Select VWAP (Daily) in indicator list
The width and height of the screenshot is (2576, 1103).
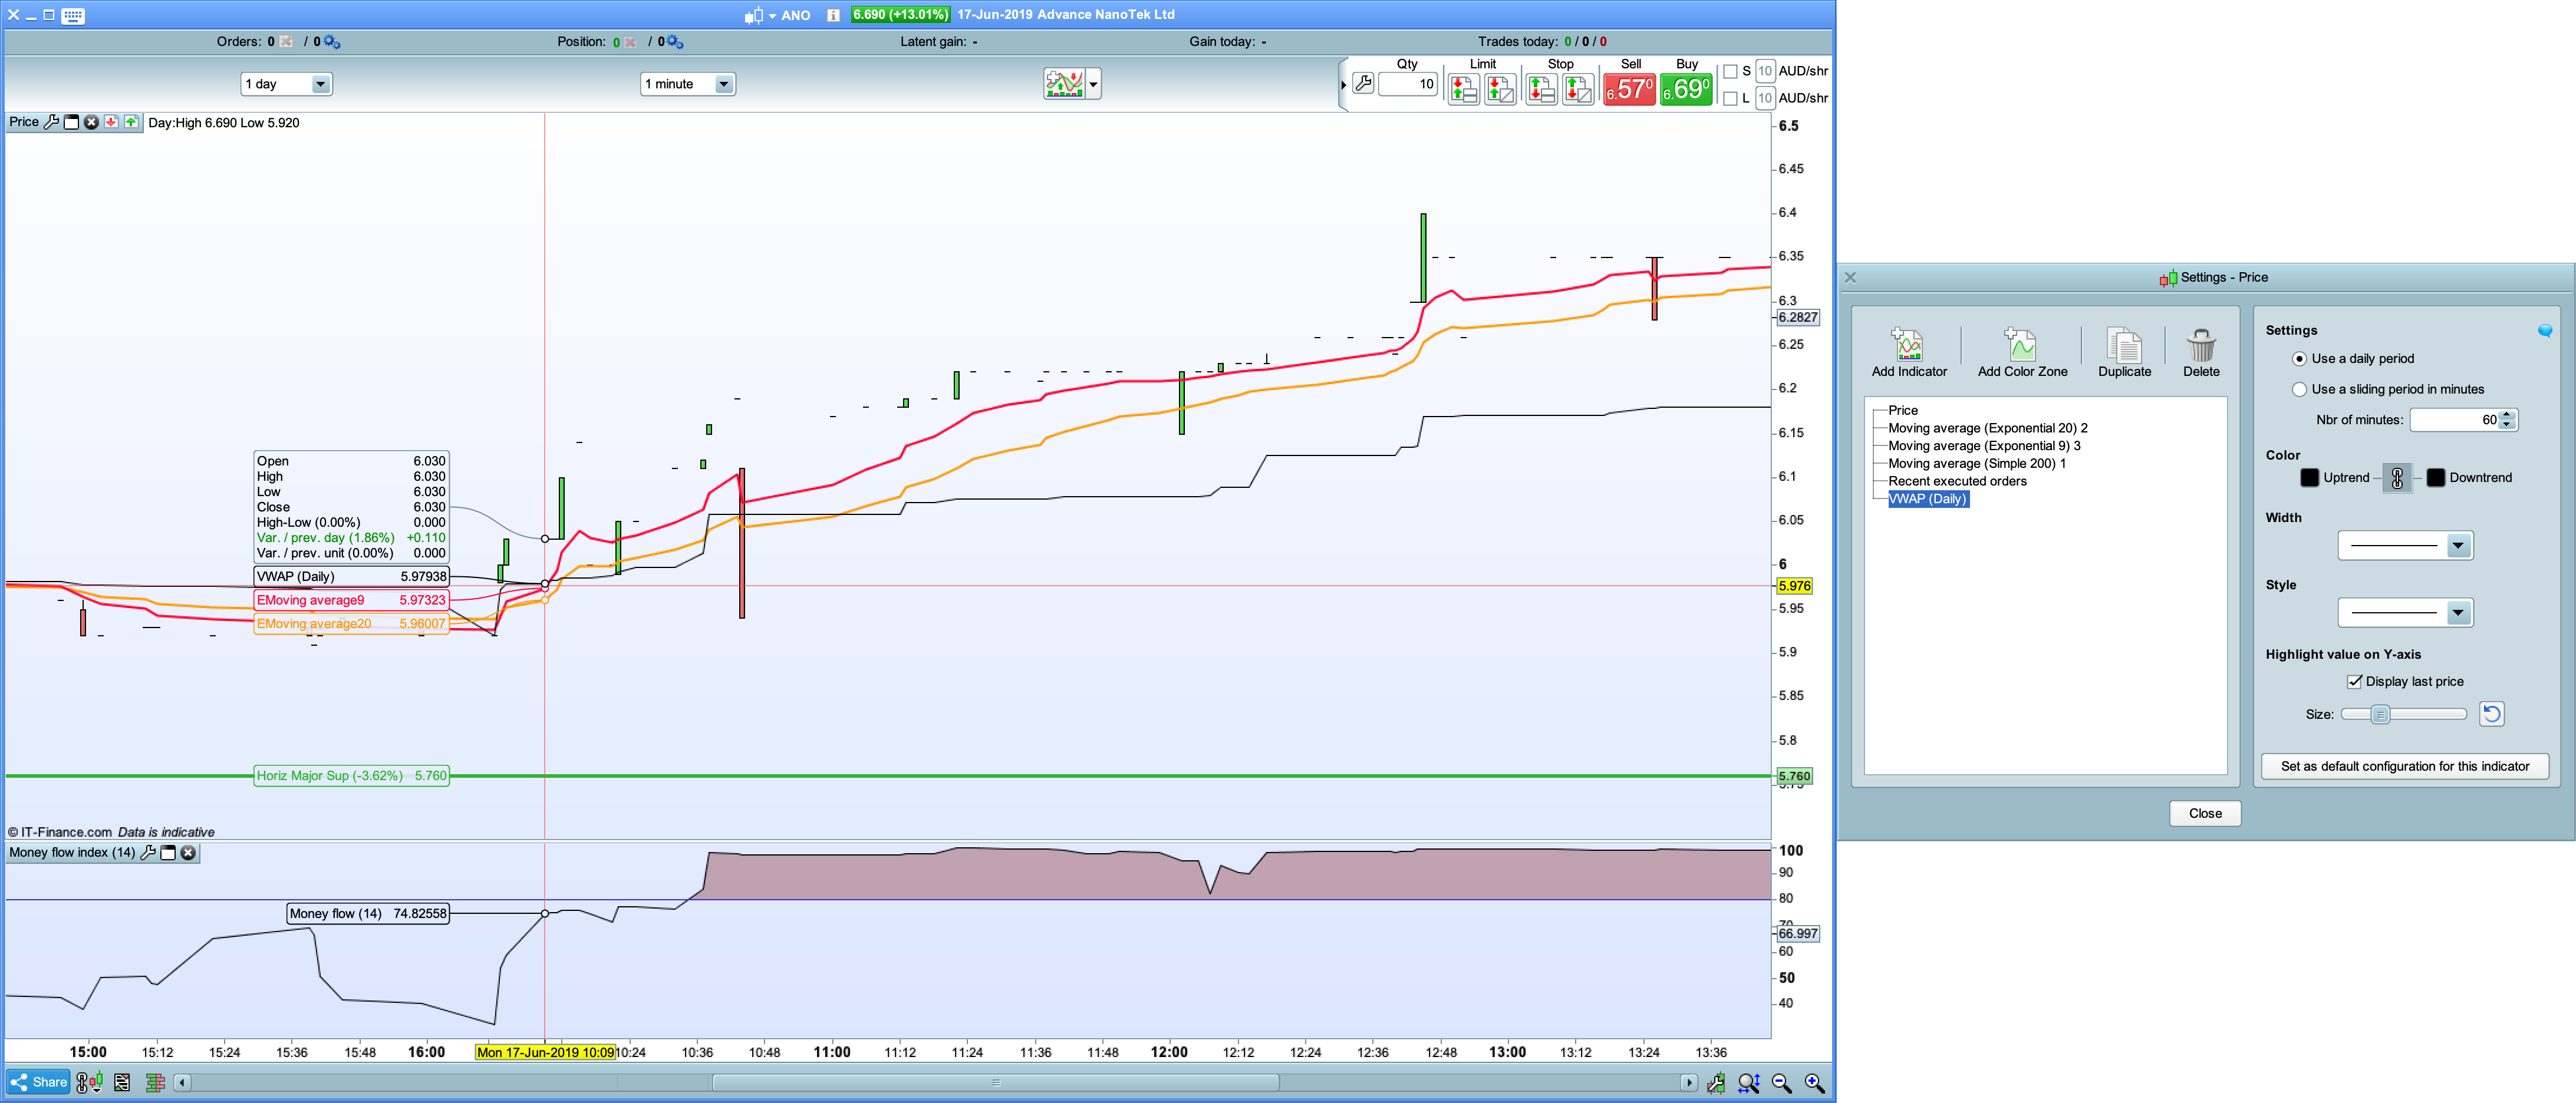[x=1927, y=499]
